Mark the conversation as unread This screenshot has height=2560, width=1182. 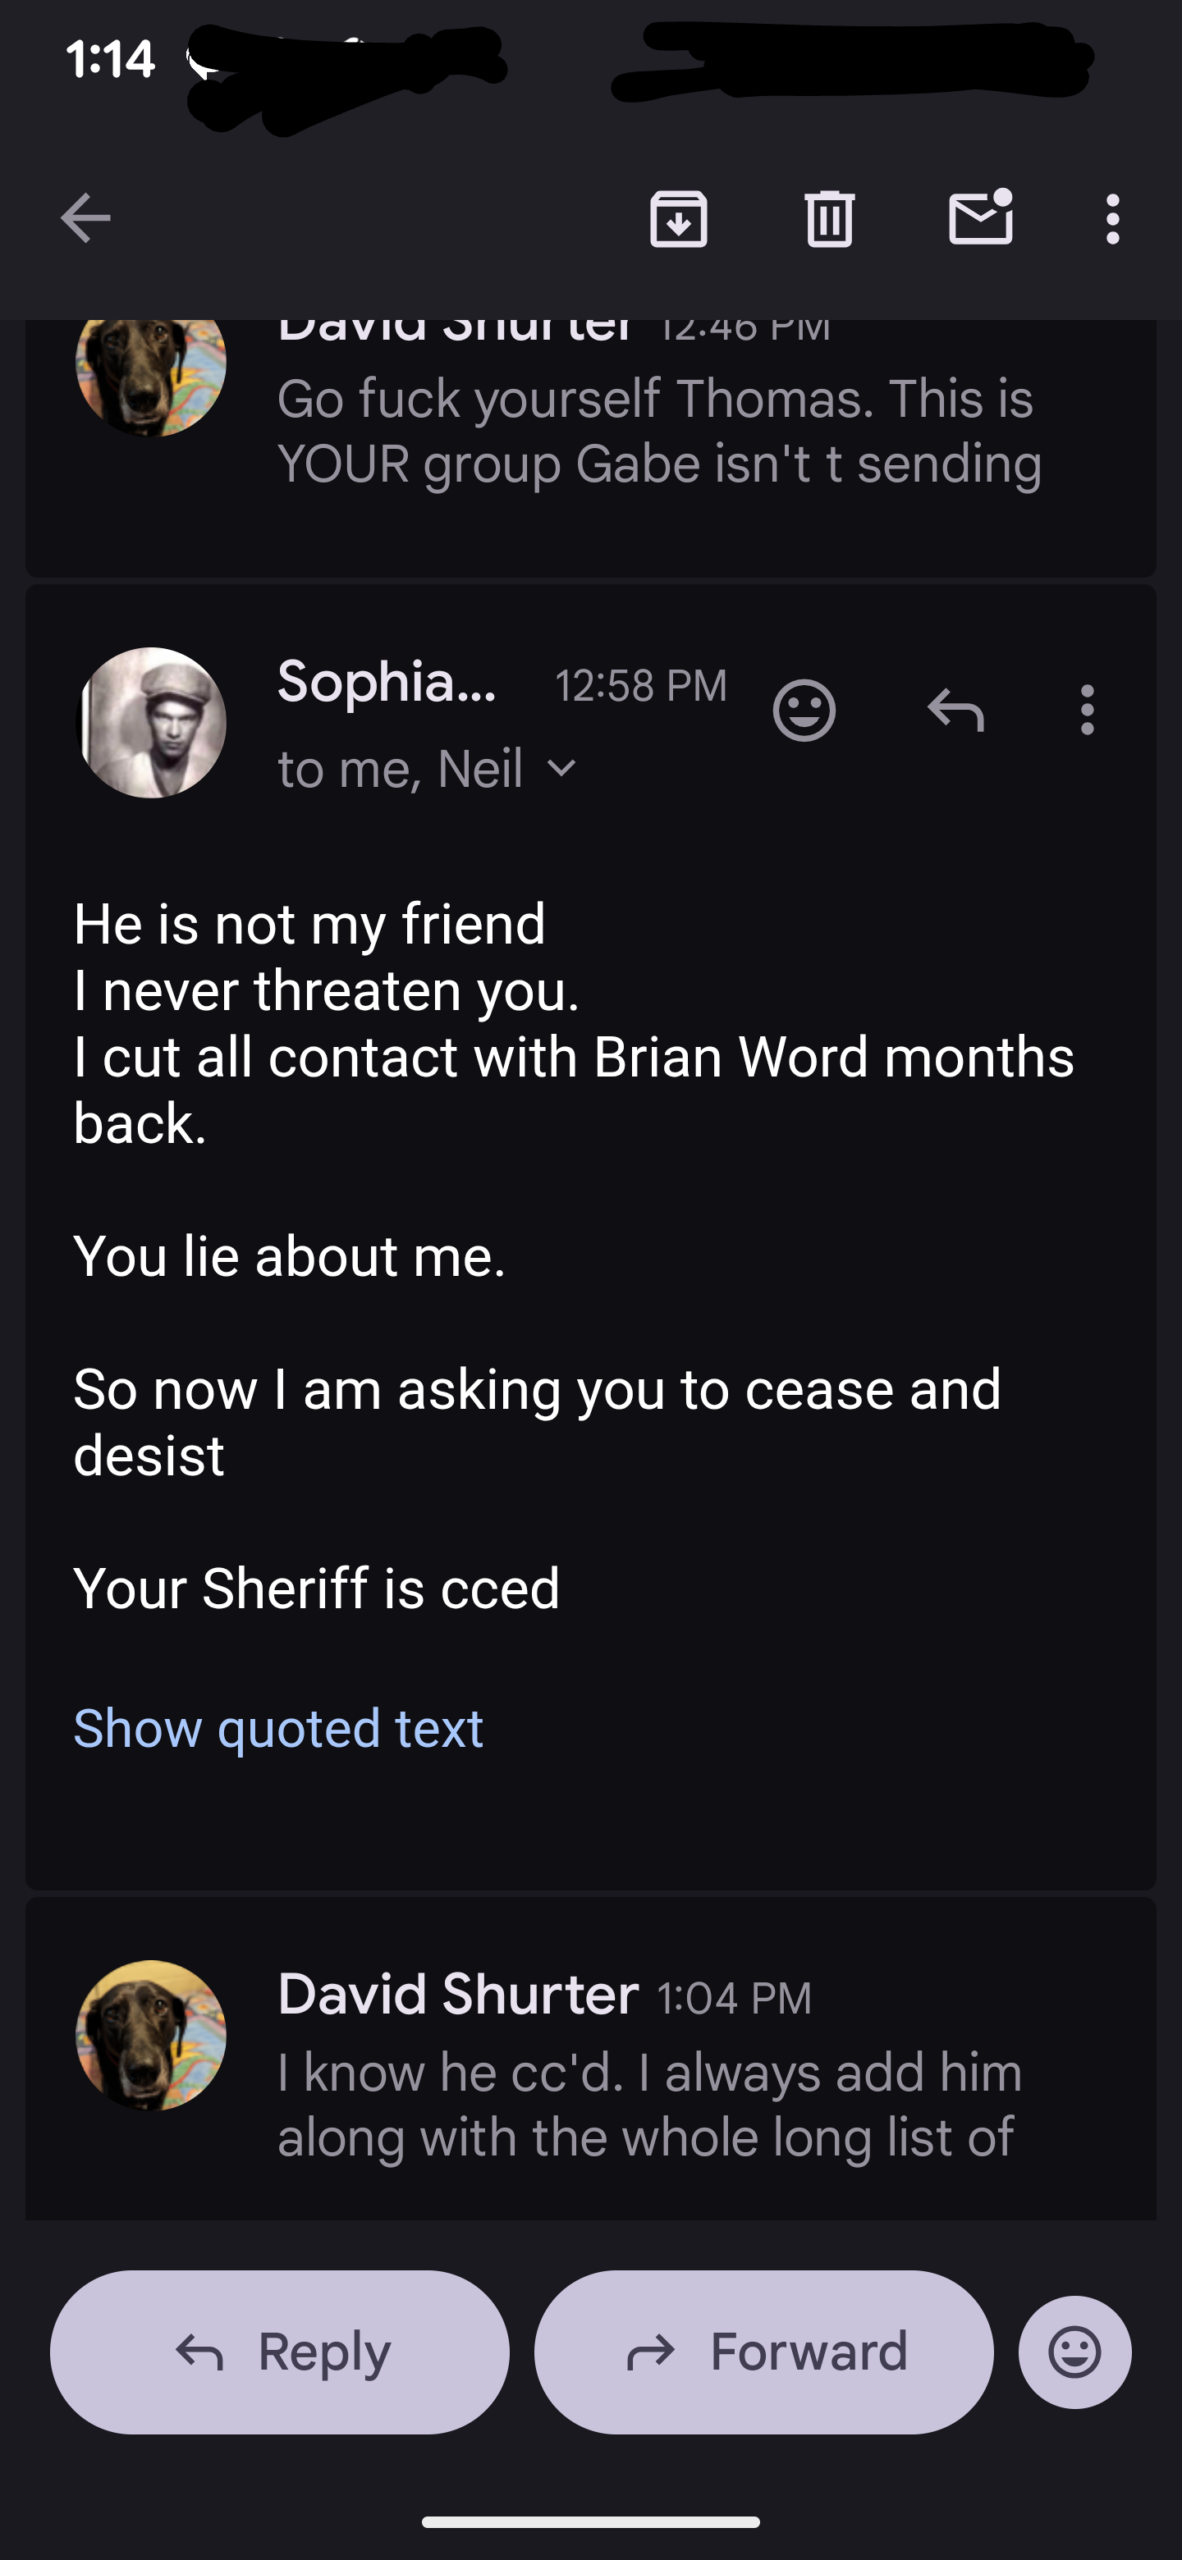[980, 218]
